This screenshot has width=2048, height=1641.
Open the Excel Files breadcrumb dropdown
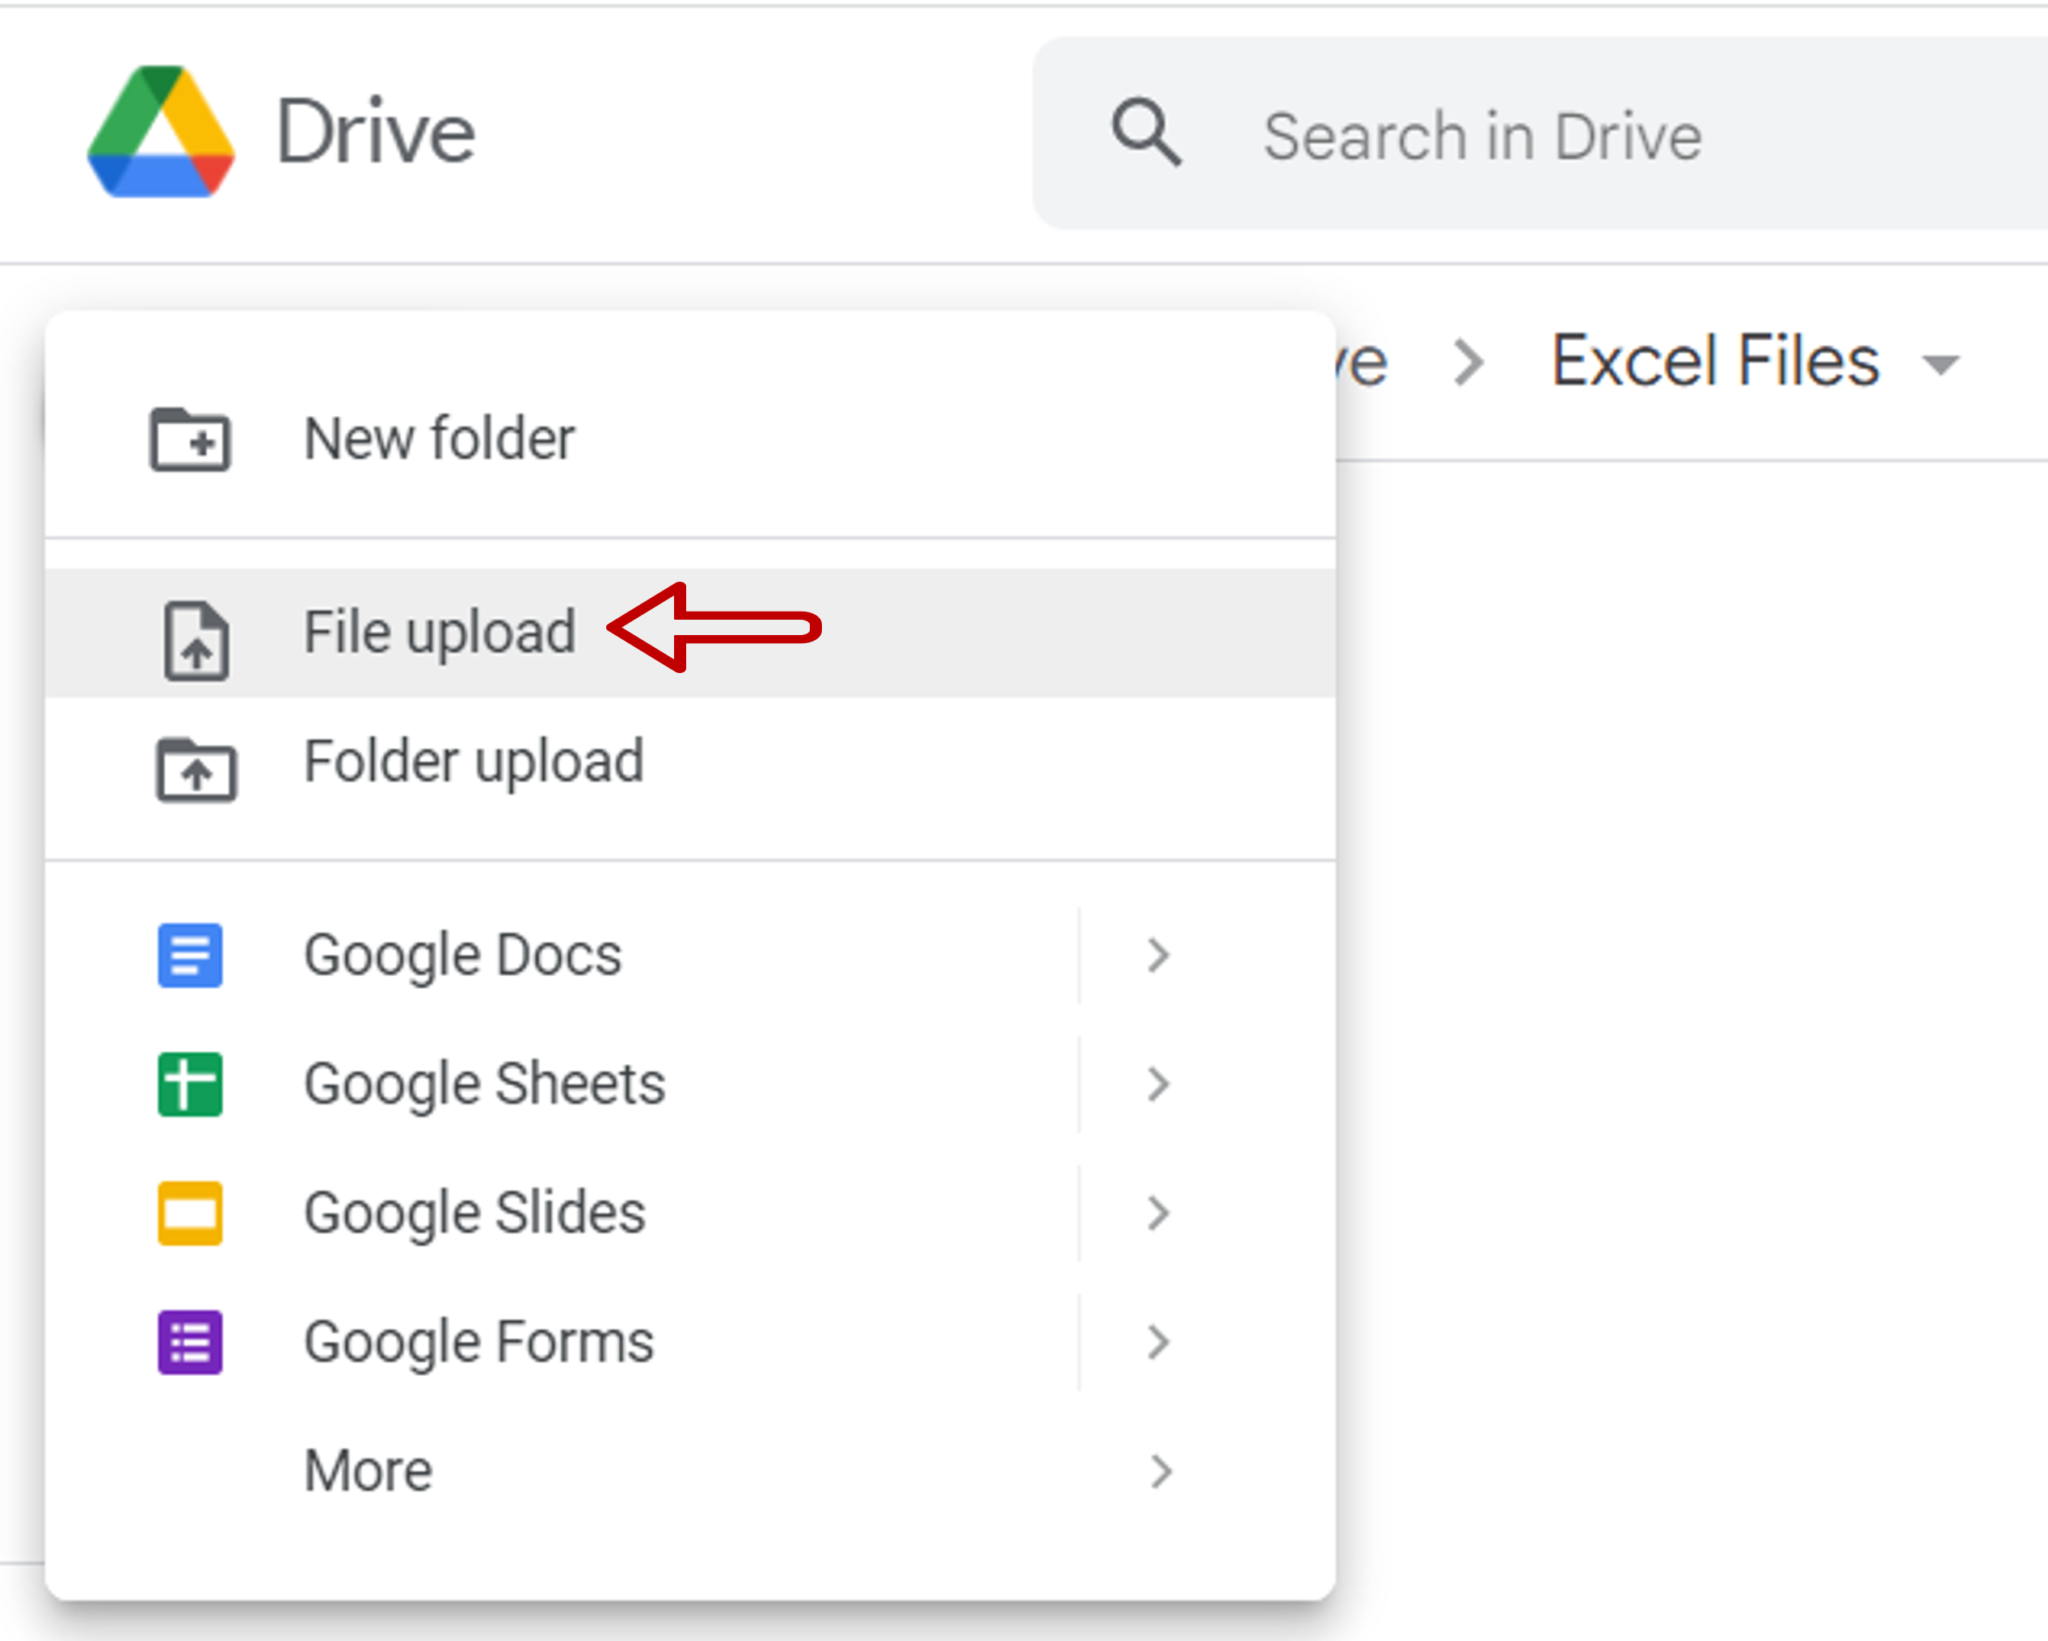[x=1940, y=365]
